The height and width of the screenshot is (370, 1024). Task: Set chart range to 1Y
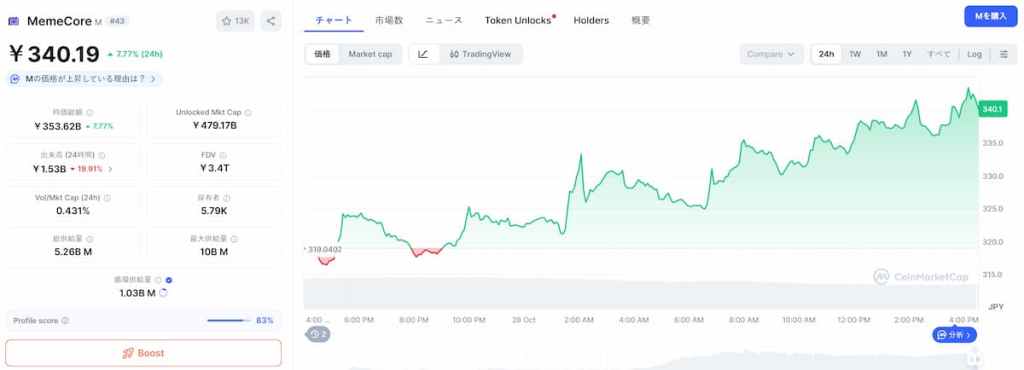(907, 54)
